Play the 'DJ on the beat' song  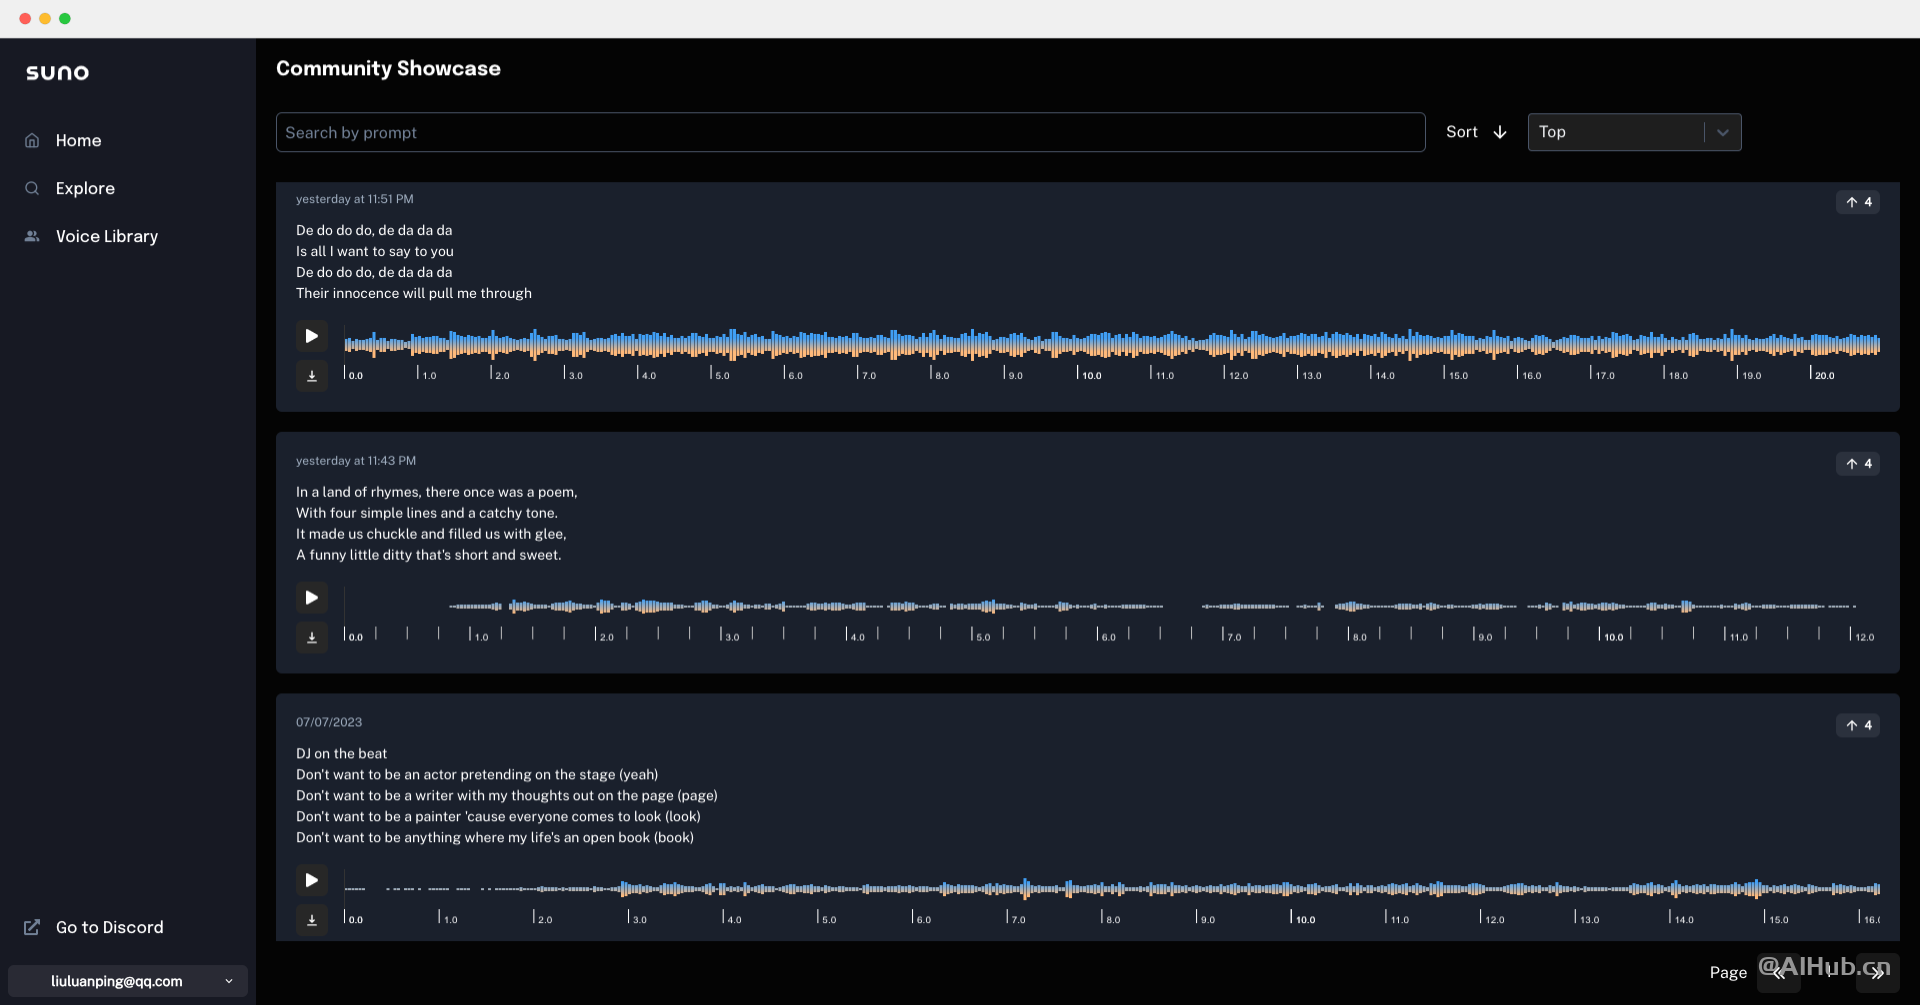311,880
